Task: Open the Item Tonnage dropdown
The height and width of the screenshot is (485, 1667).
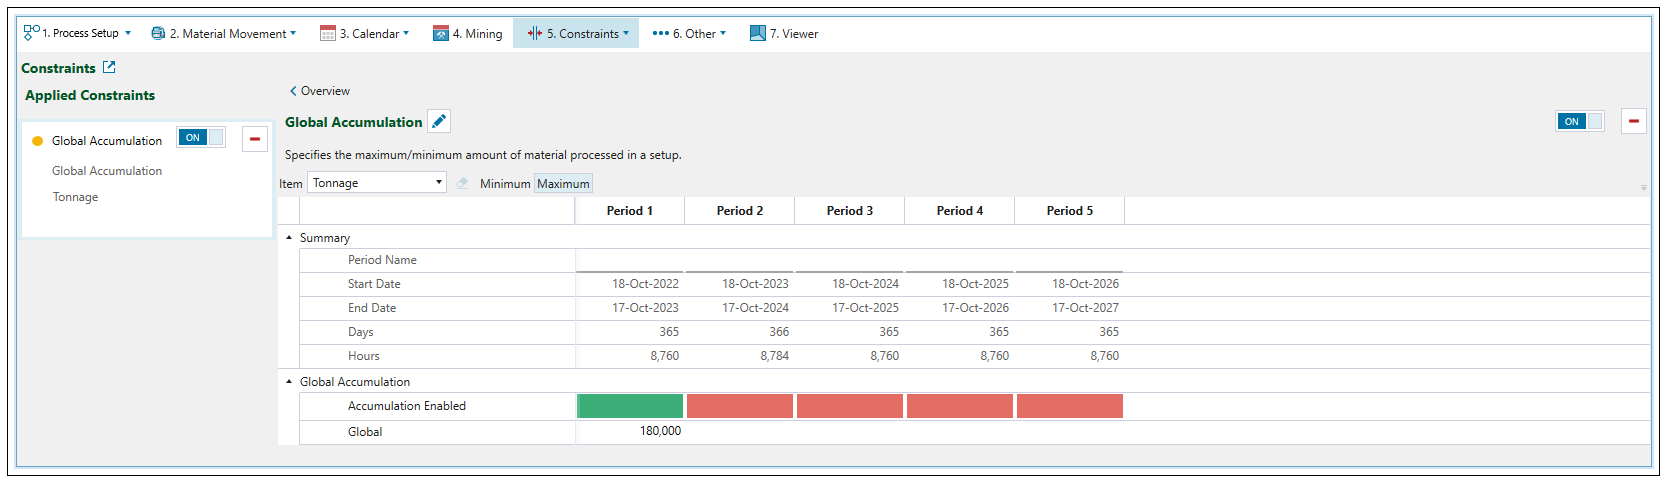Action: click(x=377, y=183)
